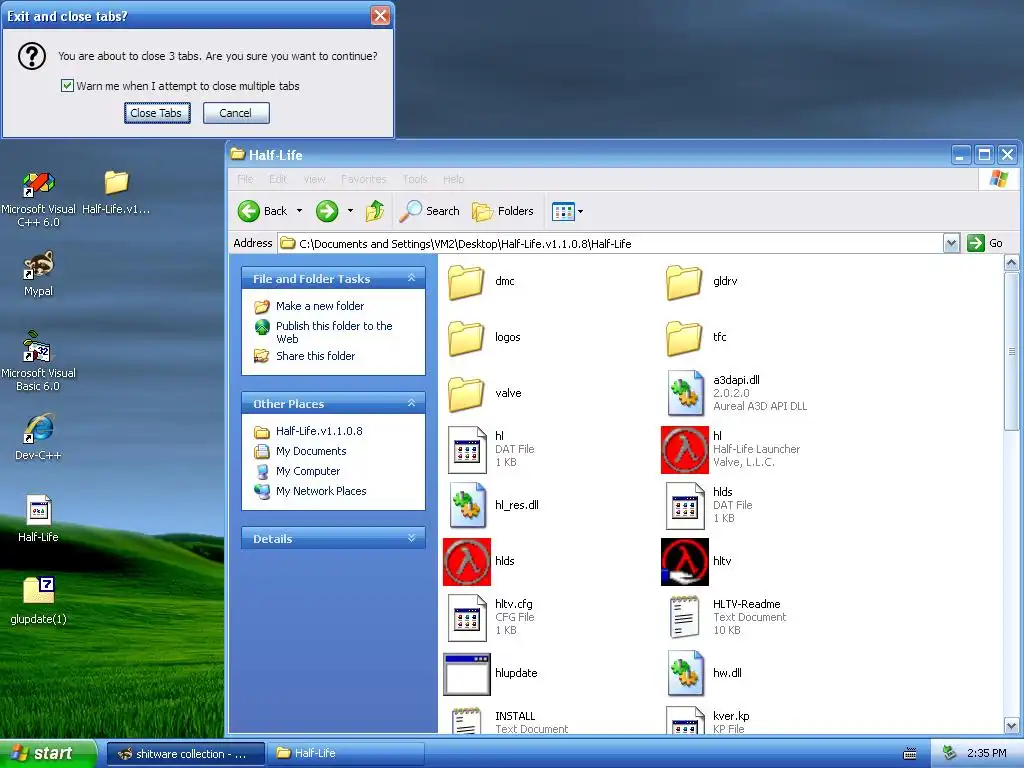The width and height of the screenshot is (1024, 768).
Task: Click the Address bar path field
Action: (x=610, y=244)
